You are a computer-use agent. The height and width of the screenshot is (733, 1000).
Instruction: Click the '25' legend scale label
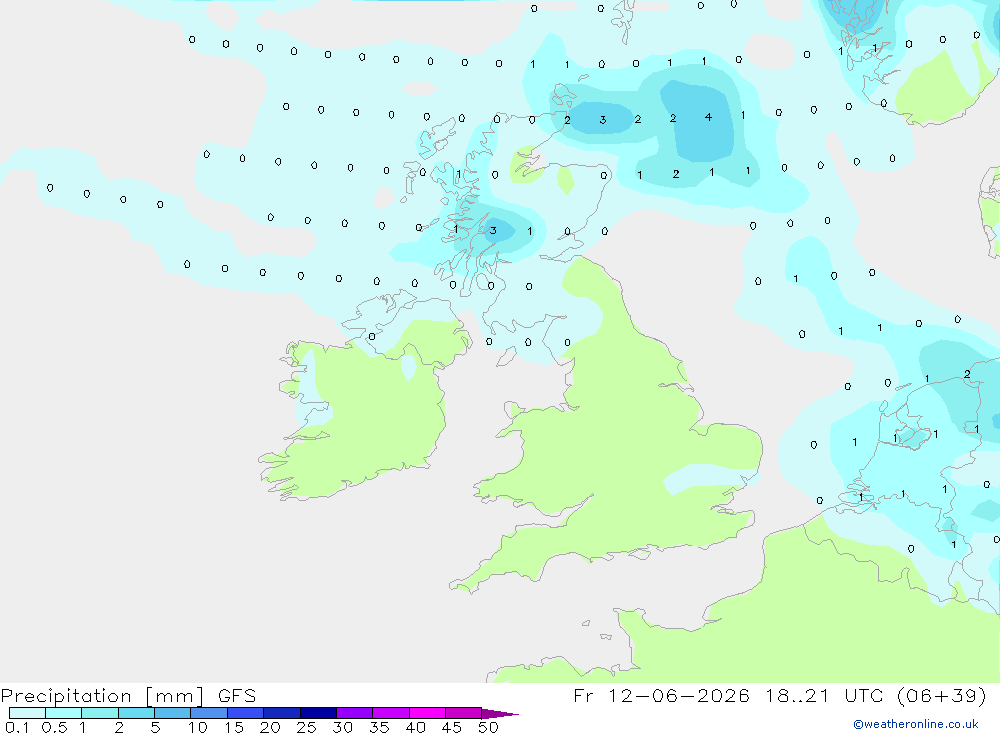306,727
